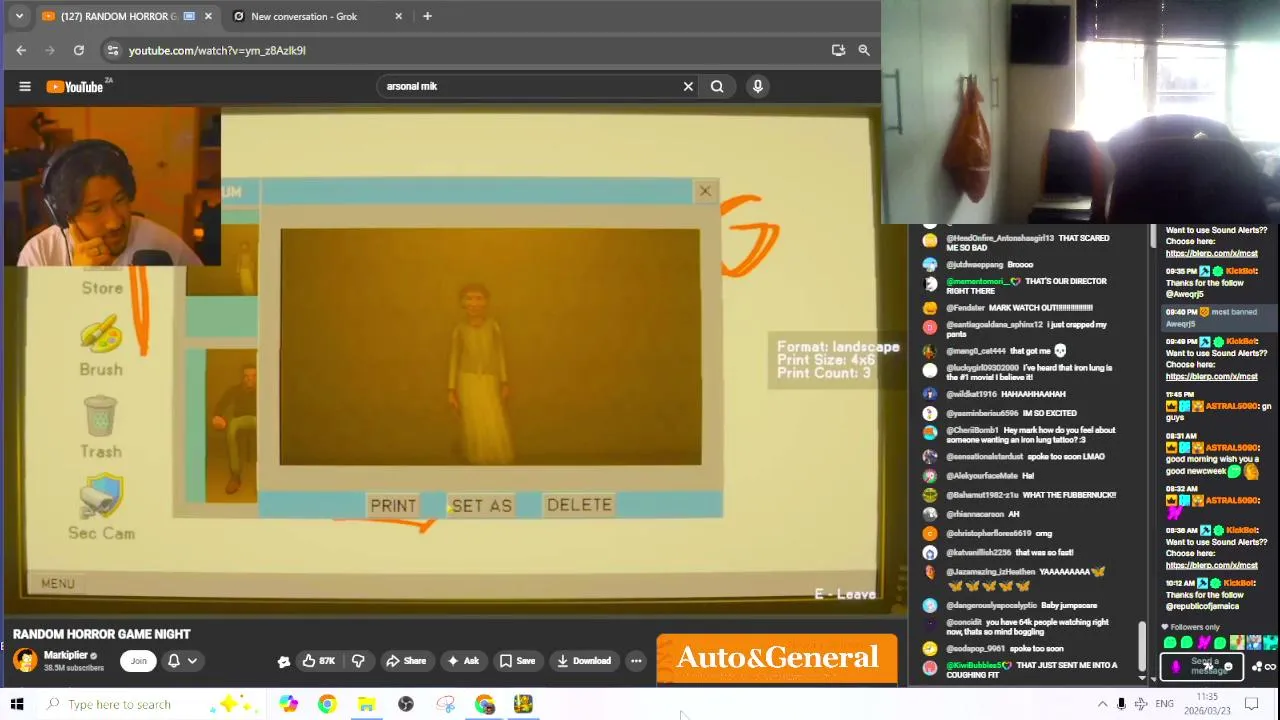1280x720 pixels.
Task: Open File Explorer from the taskbar
Action: coord(366,704)
